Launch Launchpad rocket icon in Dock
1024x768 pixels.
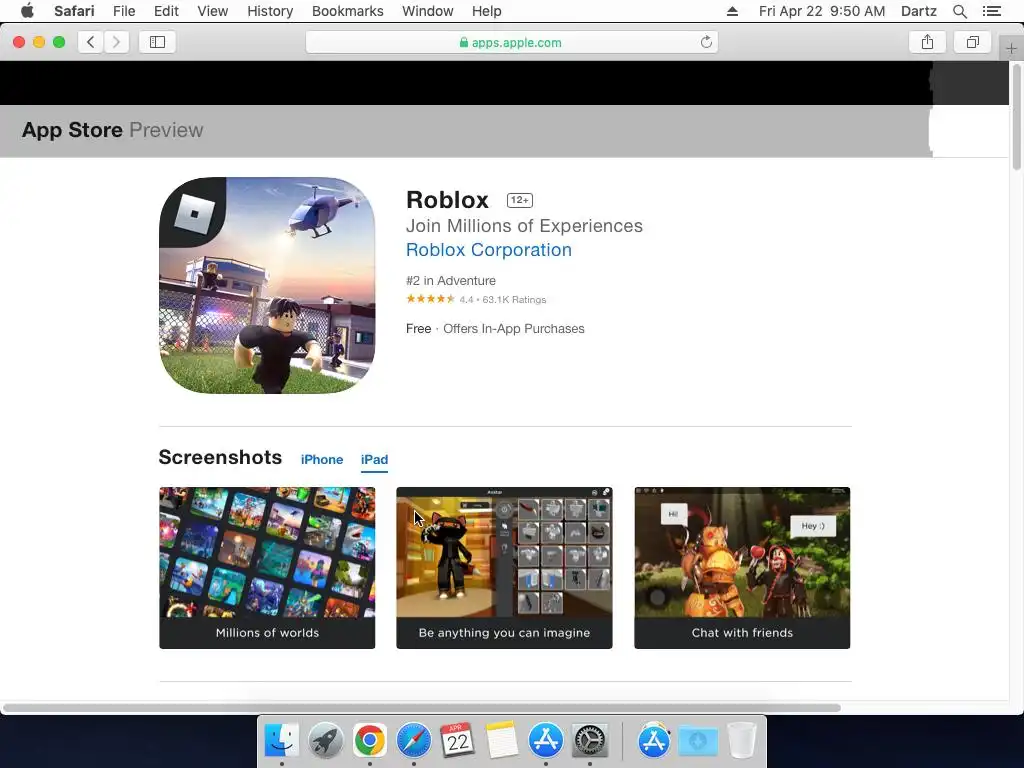coord(325,740)
